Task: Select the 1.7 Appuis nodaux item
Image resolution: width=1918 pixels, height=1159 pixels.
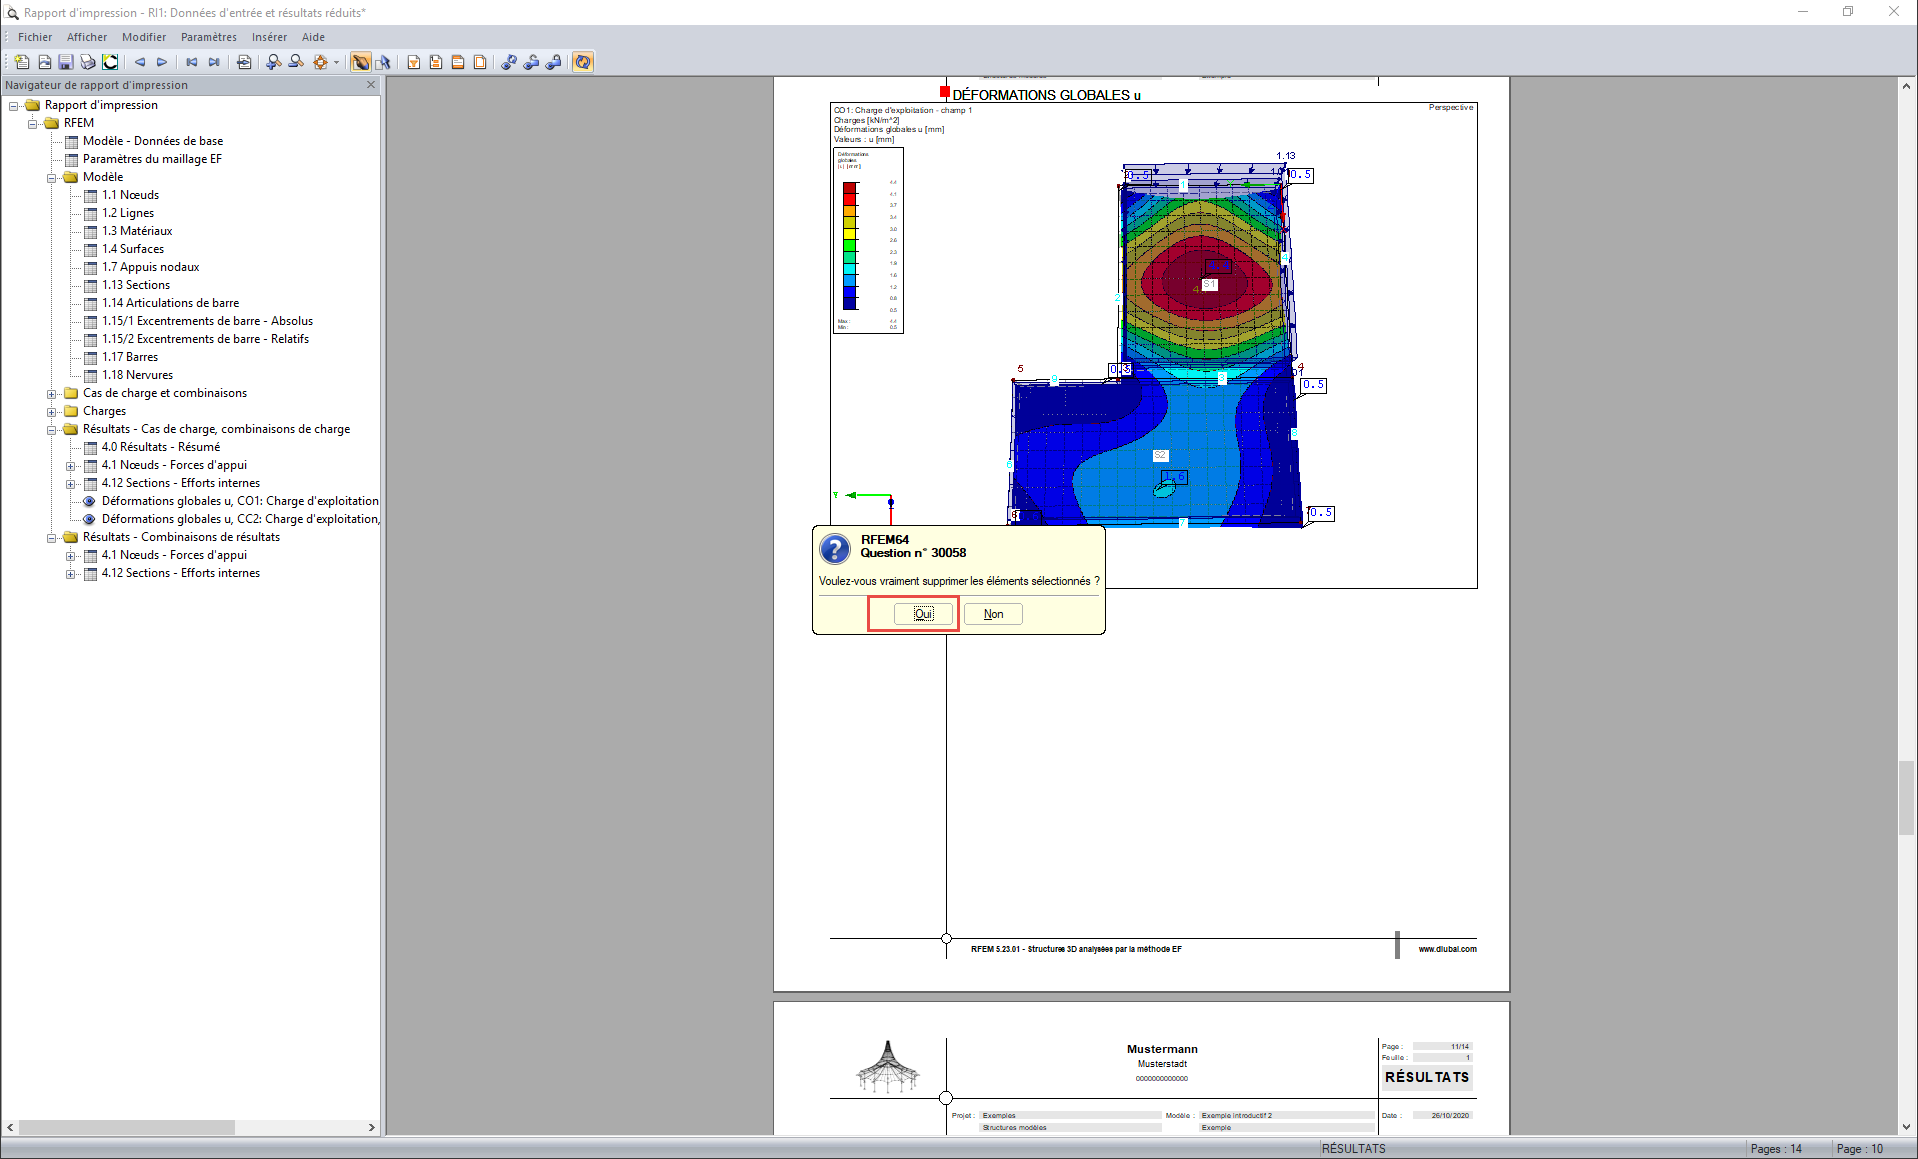Action: (150, 267)
